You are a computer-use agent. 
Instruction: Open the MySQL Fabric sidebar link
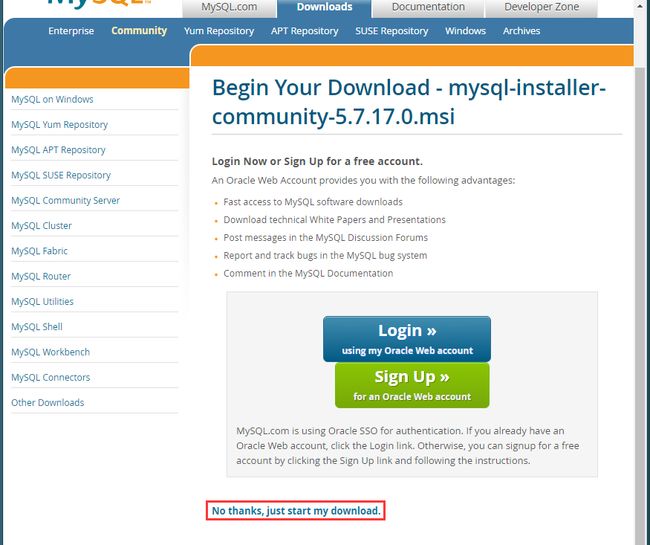[39, 251]
